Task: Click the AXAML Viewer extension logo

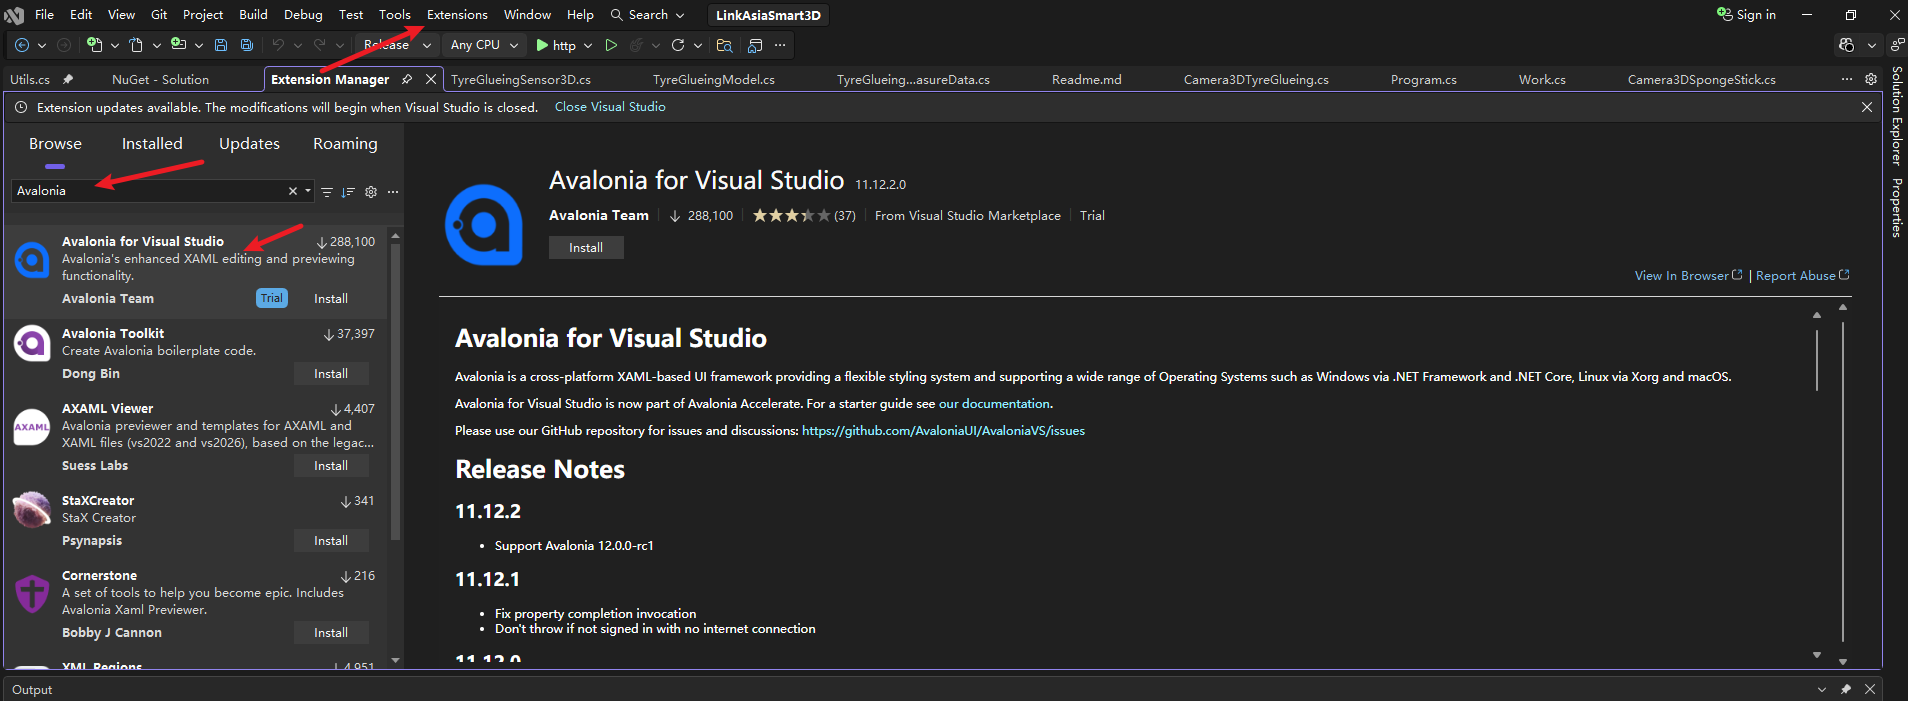Action: click(32, 427)
